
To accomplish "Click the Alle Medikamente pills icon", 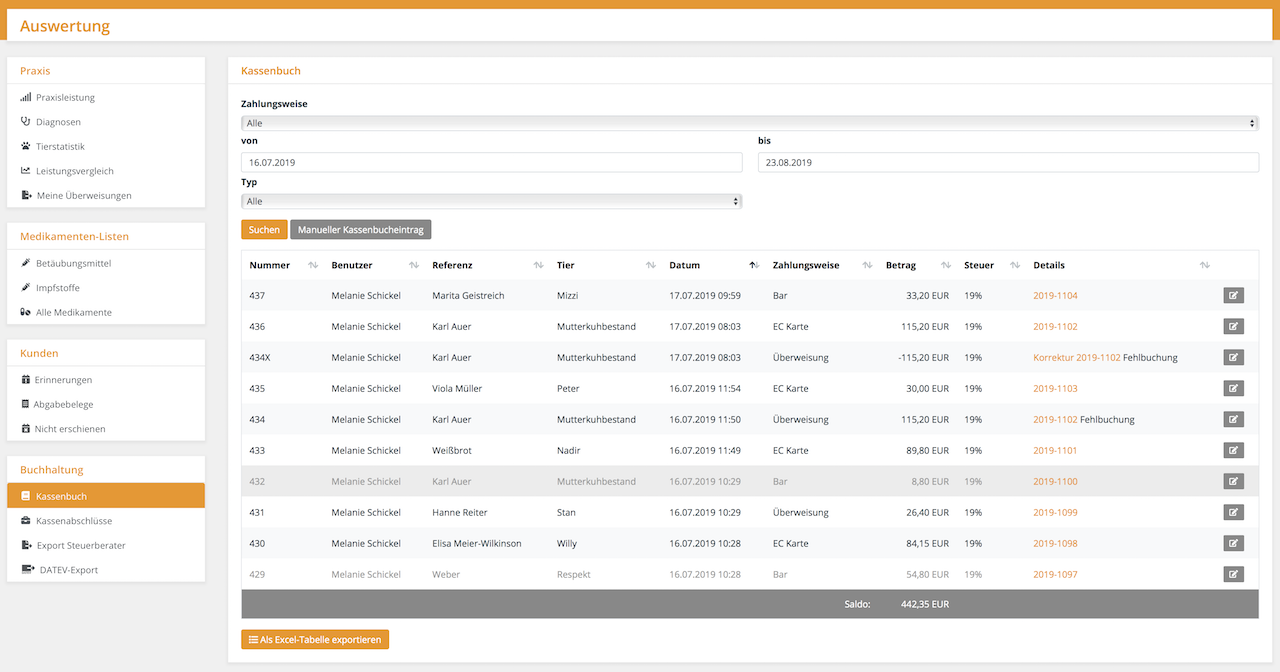I will point(26,312).
